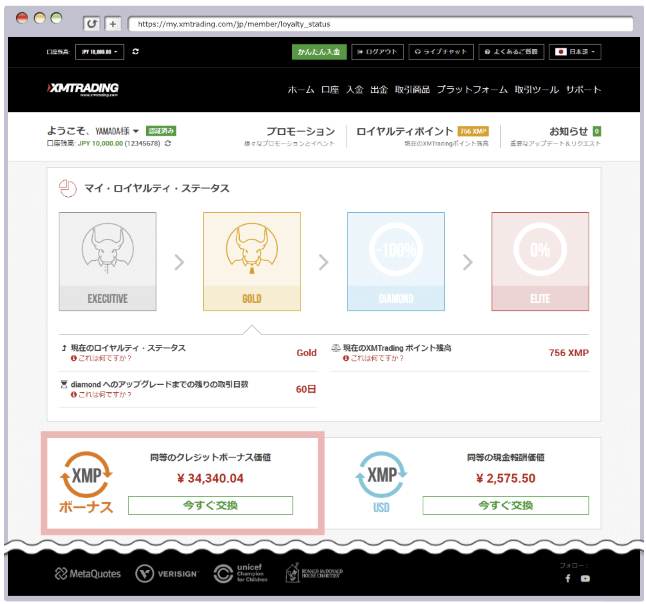Refresh icon next to account 12345678

[x=168, y=143]
